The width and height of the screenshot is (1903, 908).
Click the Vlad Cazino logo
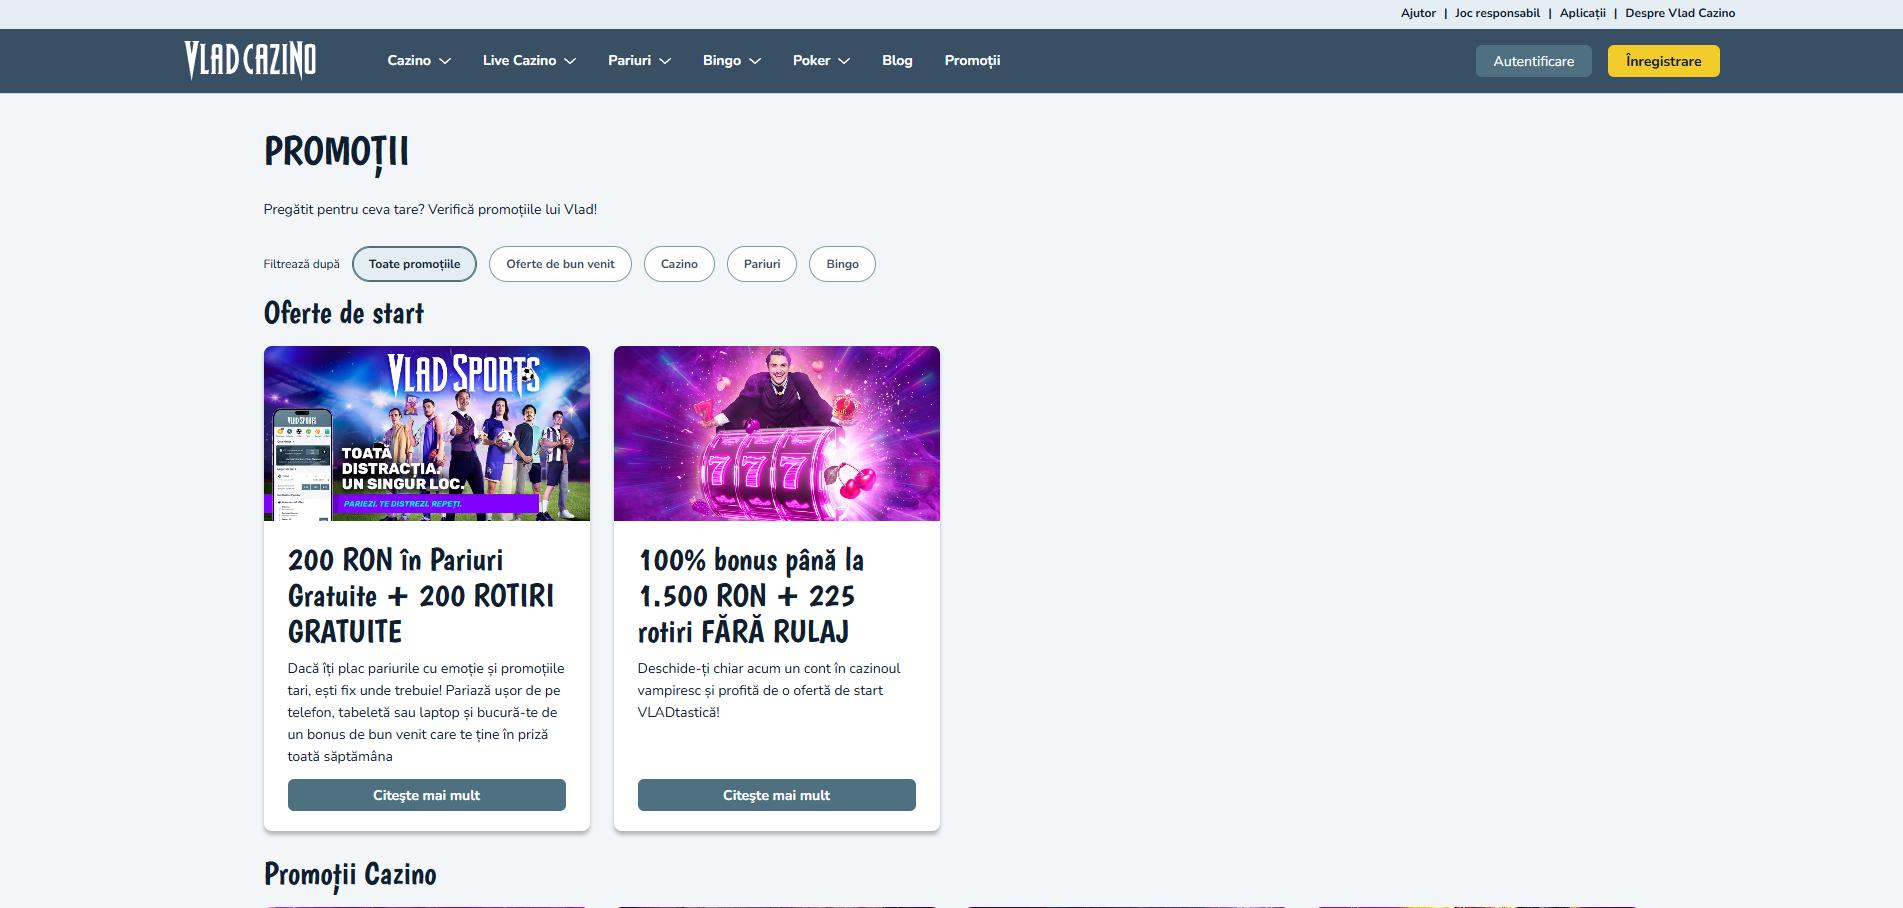[x=250, y=61]
